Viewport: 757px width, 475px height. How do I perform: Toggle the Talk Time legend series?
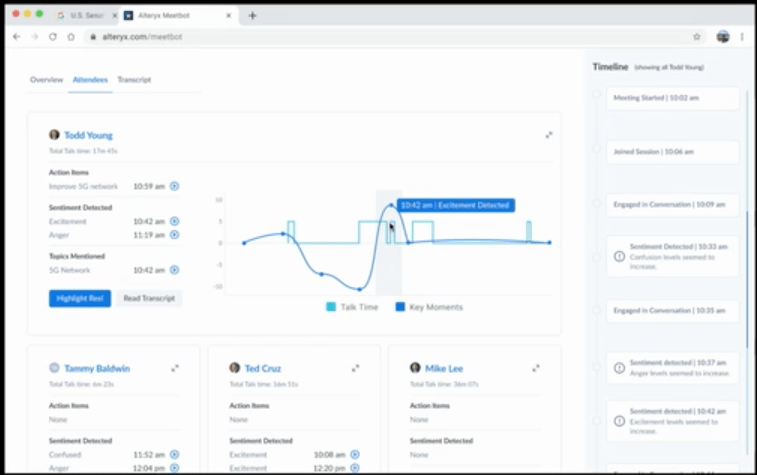[352, 307]
